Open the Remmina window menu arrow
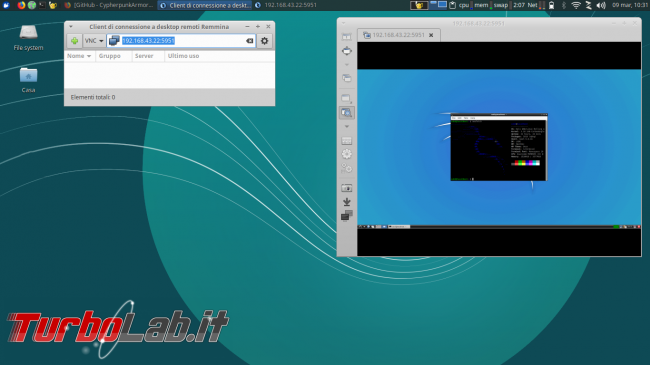The height and width of the screenshot is (365, 650). (x=71, y=27)
